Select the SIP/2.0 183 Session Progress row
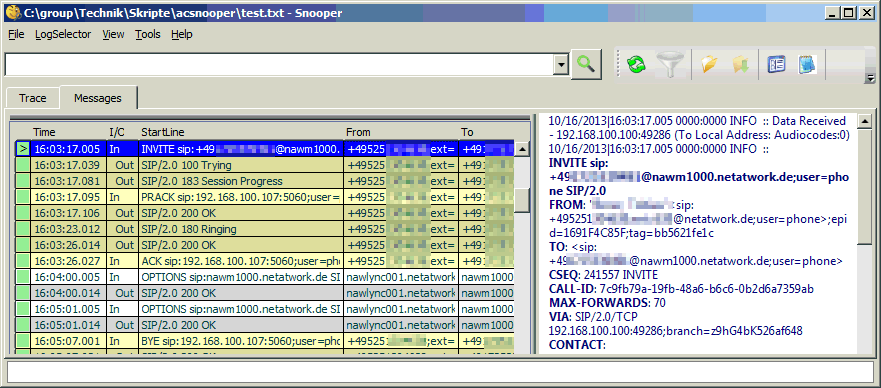This screenshot has height=388, width=881. point(264,181)
